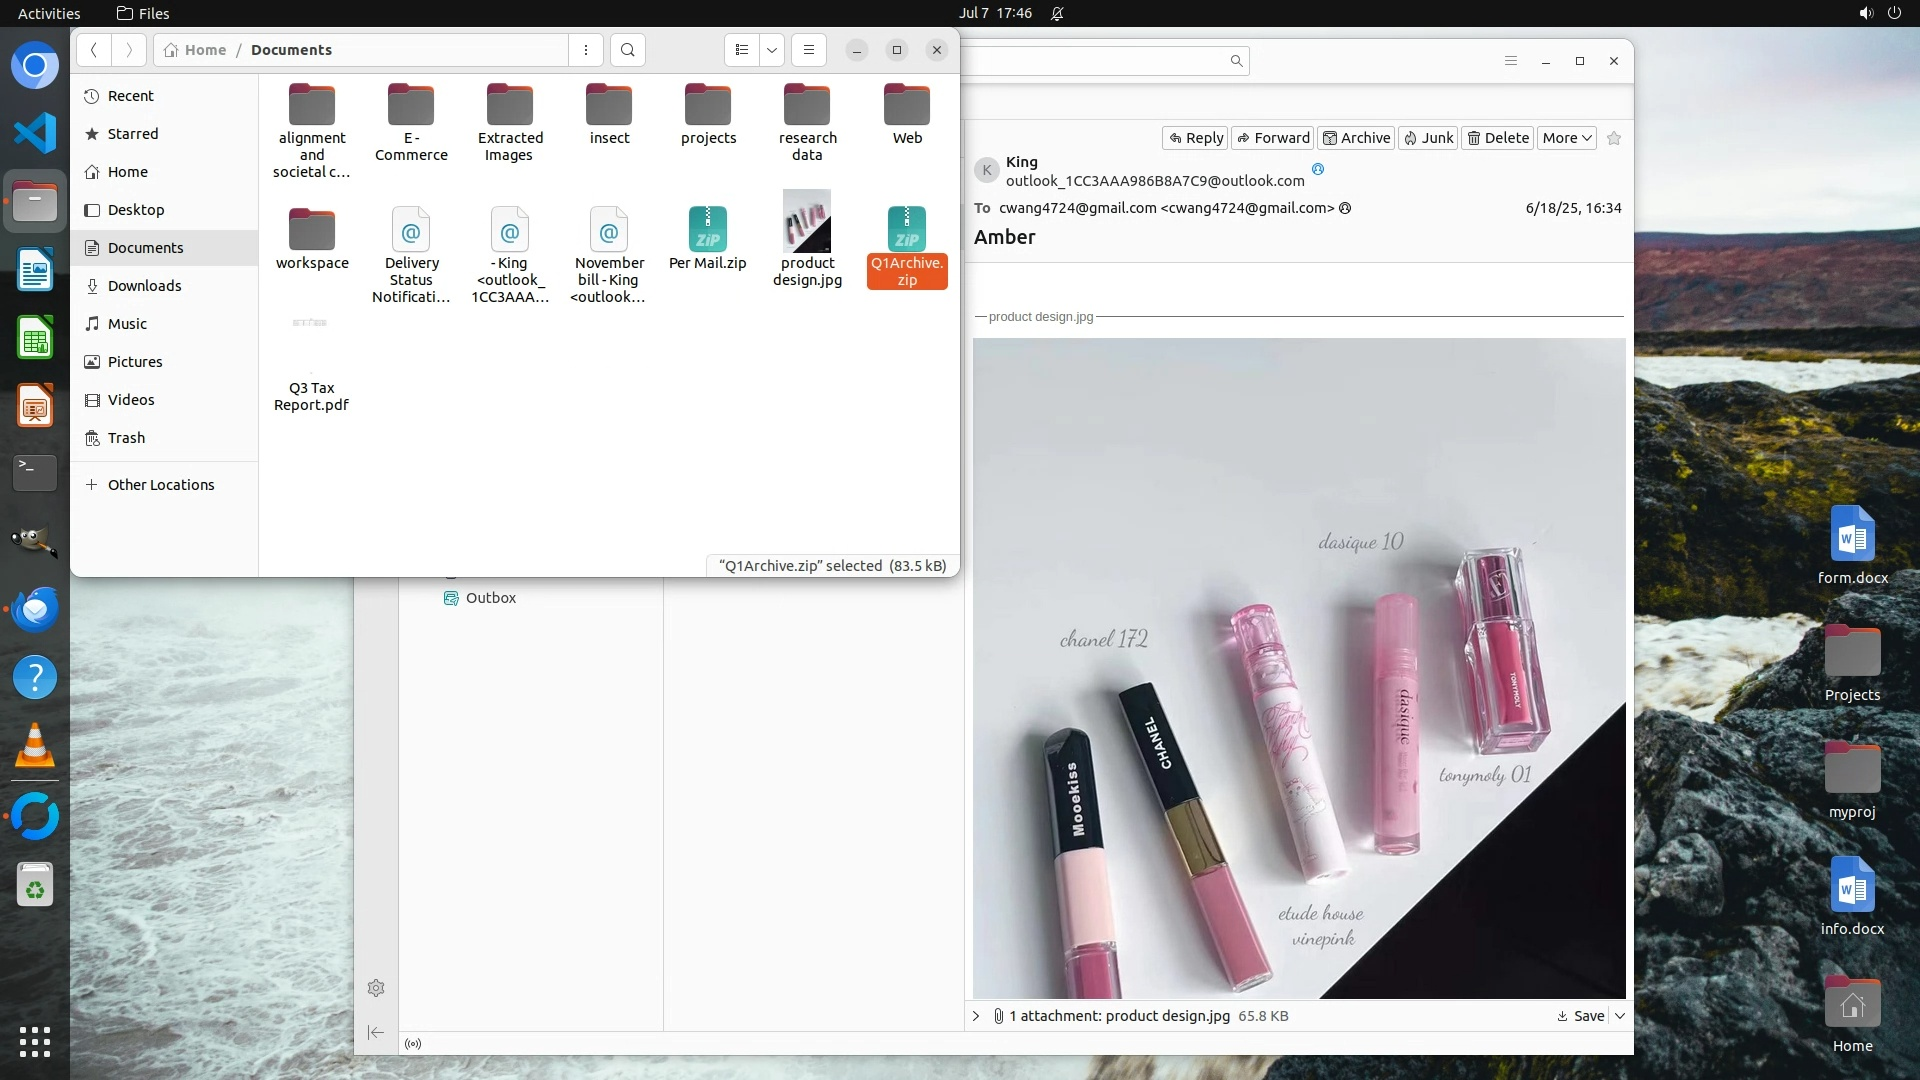Click the search icon in Files

click(627, 50)
